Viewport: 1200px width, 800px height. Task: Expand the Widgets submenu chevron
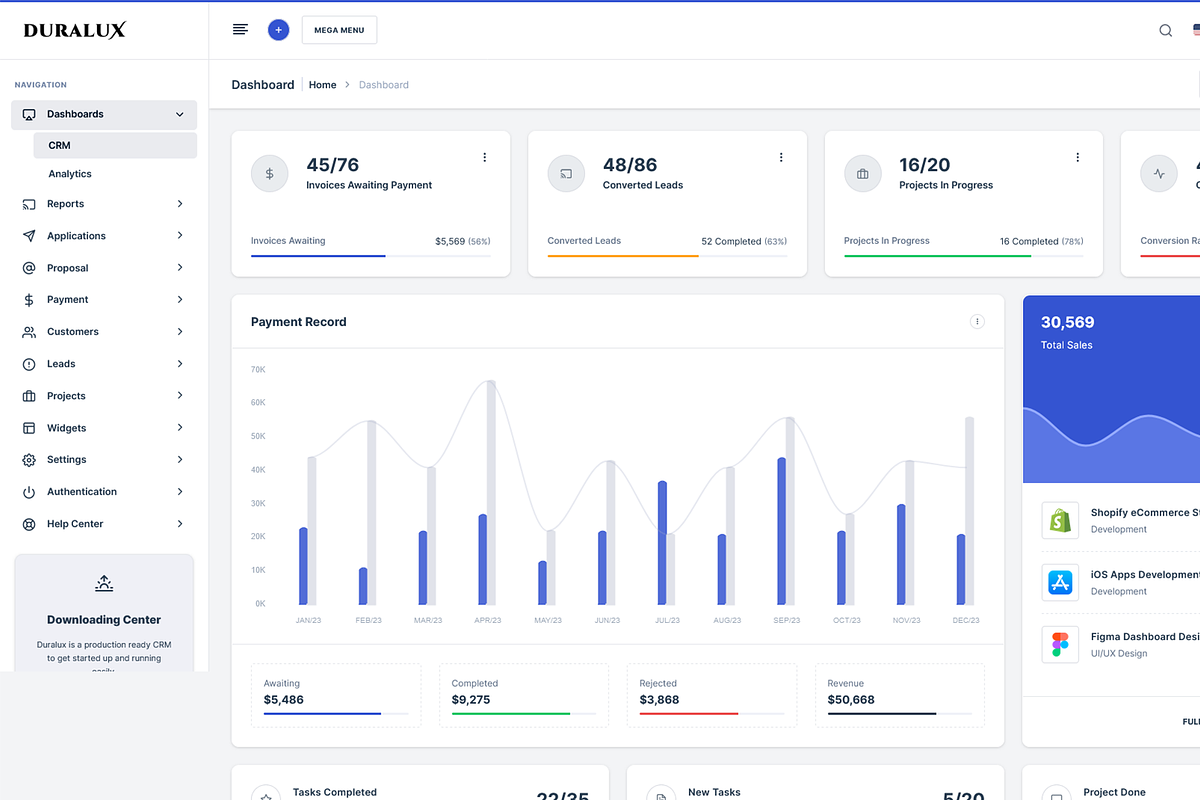pyautogui.click(x=180, y=428)
